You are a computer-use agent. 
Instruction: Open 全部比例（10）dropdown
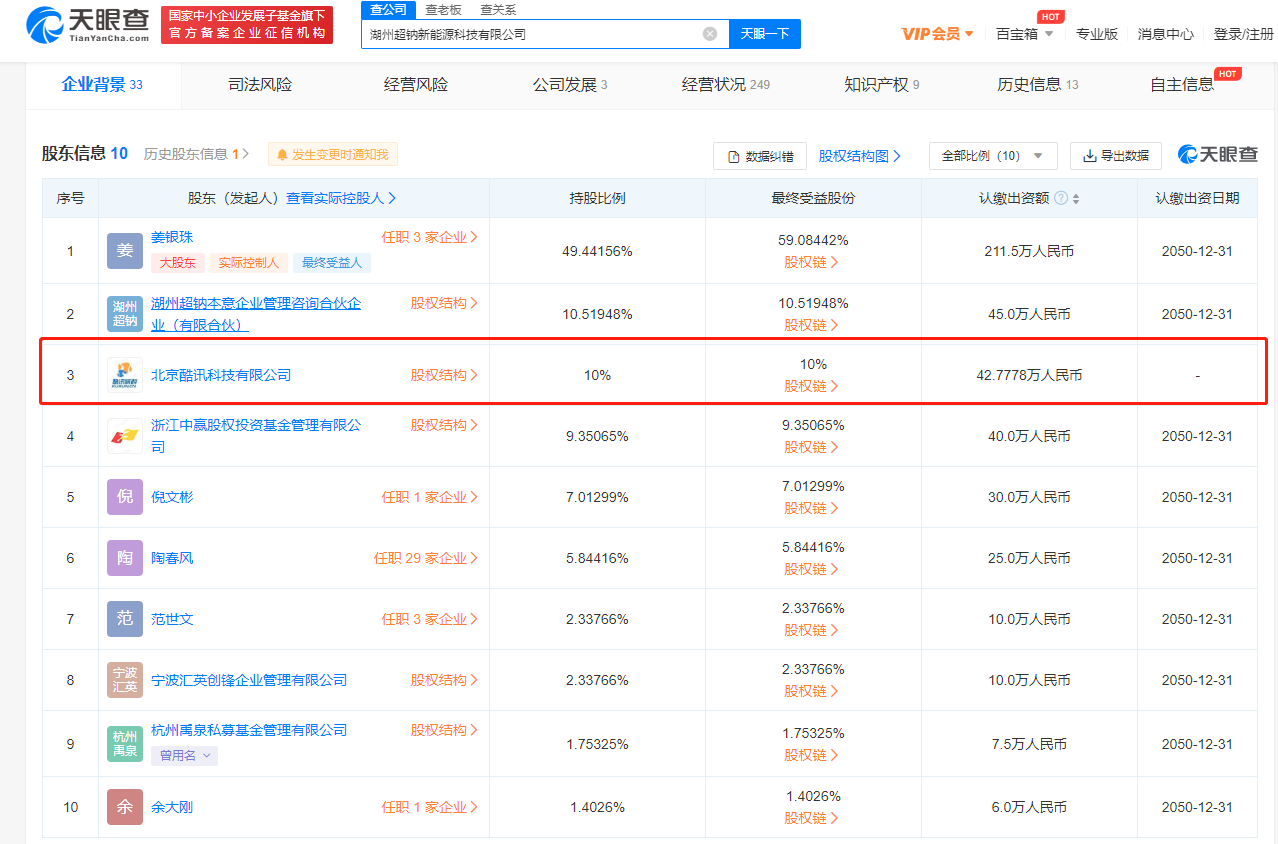993,156
